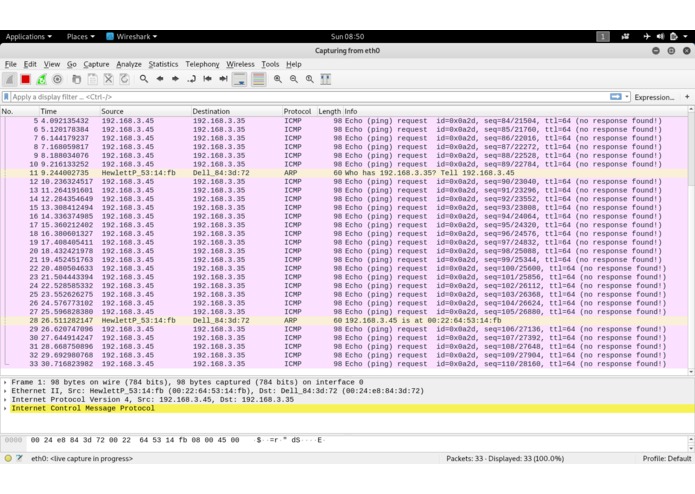Viewport: 695px width, 494px height.
Task: Click the display filter input field
Action: click(309, 97)
